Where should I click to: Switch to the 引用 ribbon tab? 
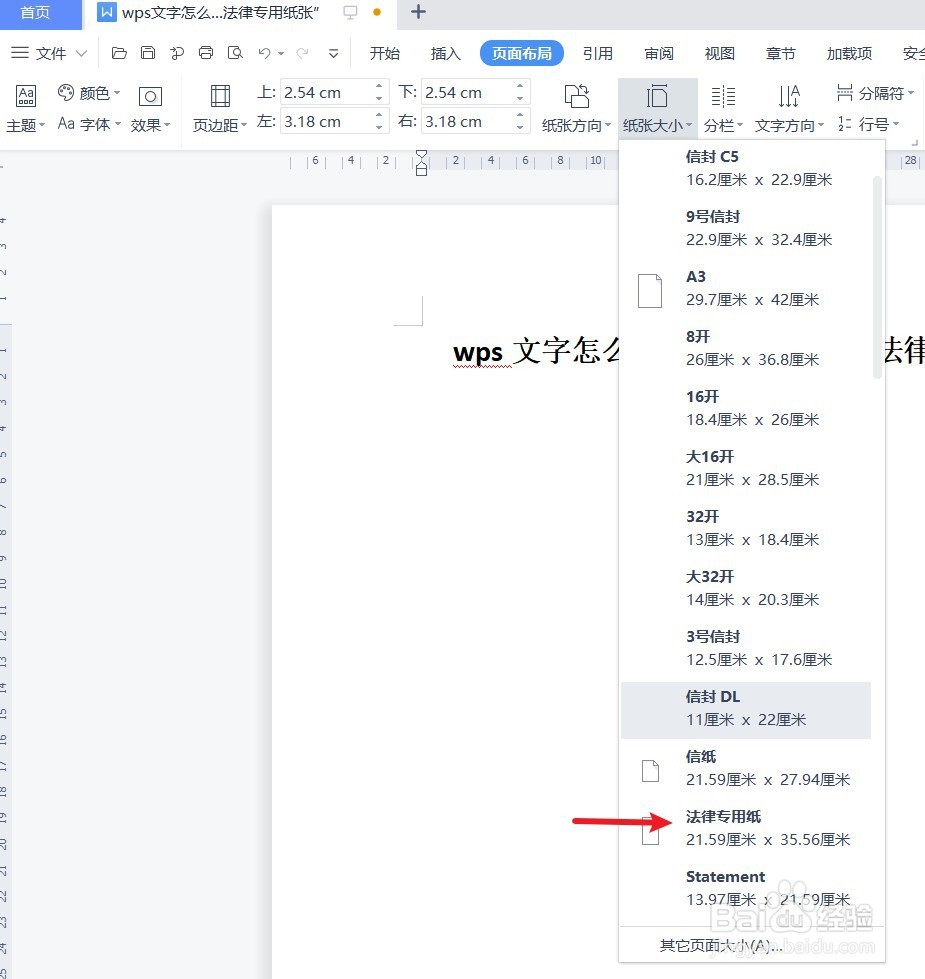597,54
